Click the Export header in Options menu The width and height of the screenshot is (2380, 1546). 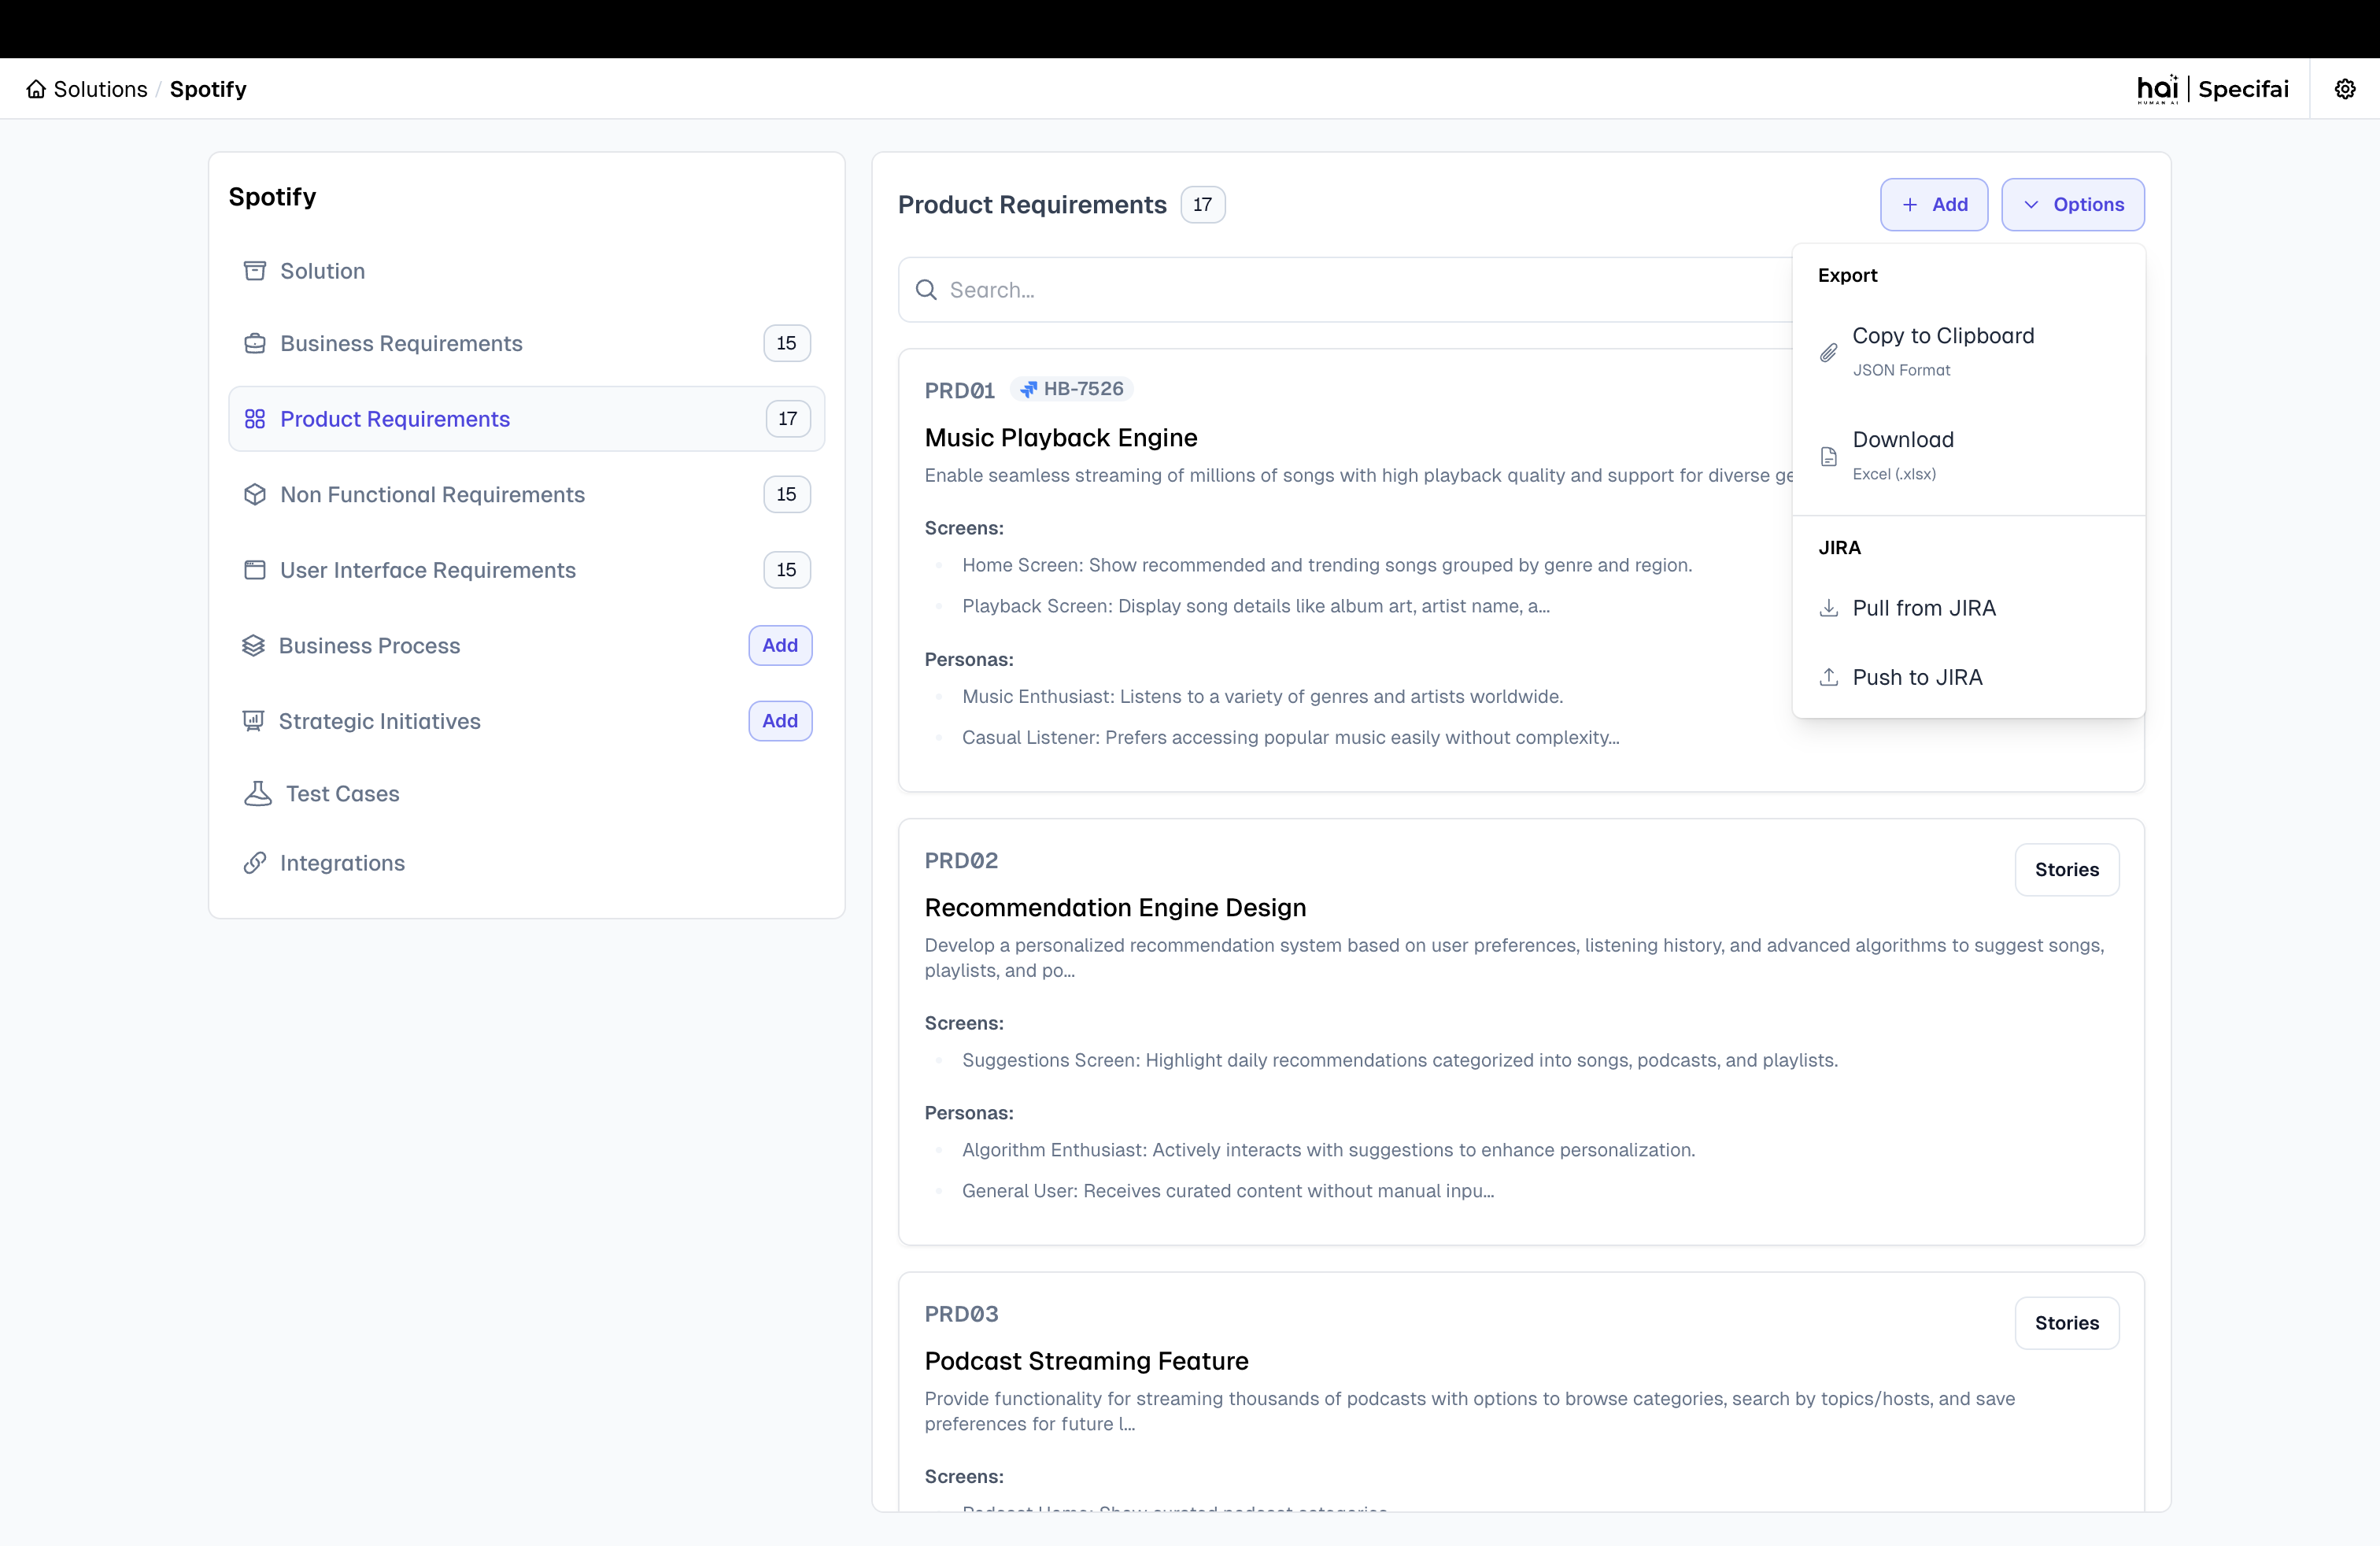(x=1847, y=275)
